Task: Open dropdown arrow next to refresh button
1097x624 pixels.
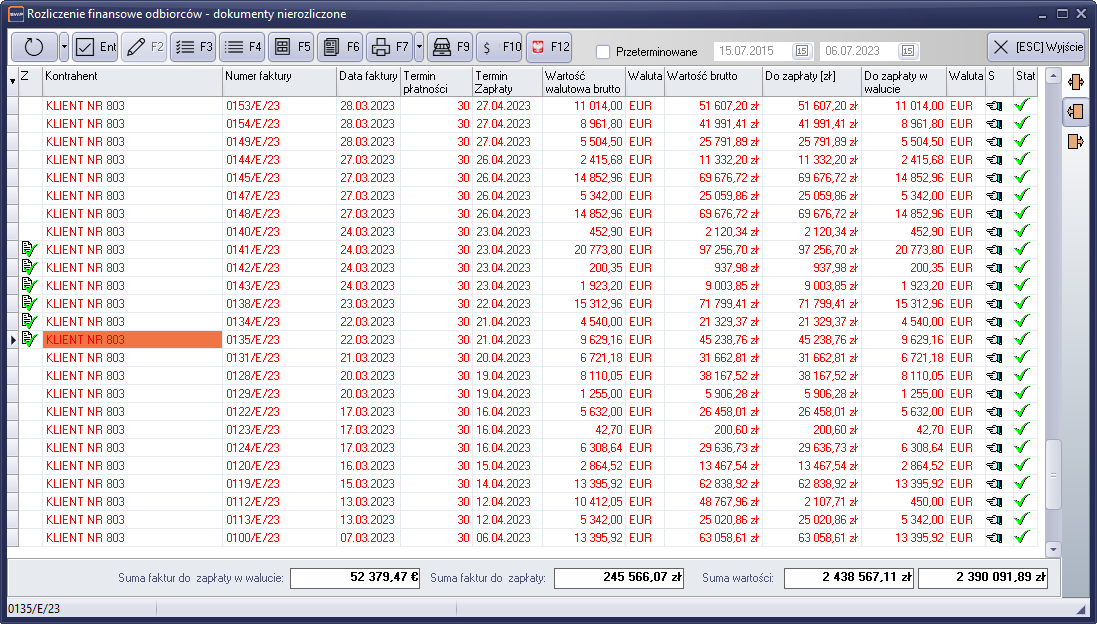Action: point(64,47)
